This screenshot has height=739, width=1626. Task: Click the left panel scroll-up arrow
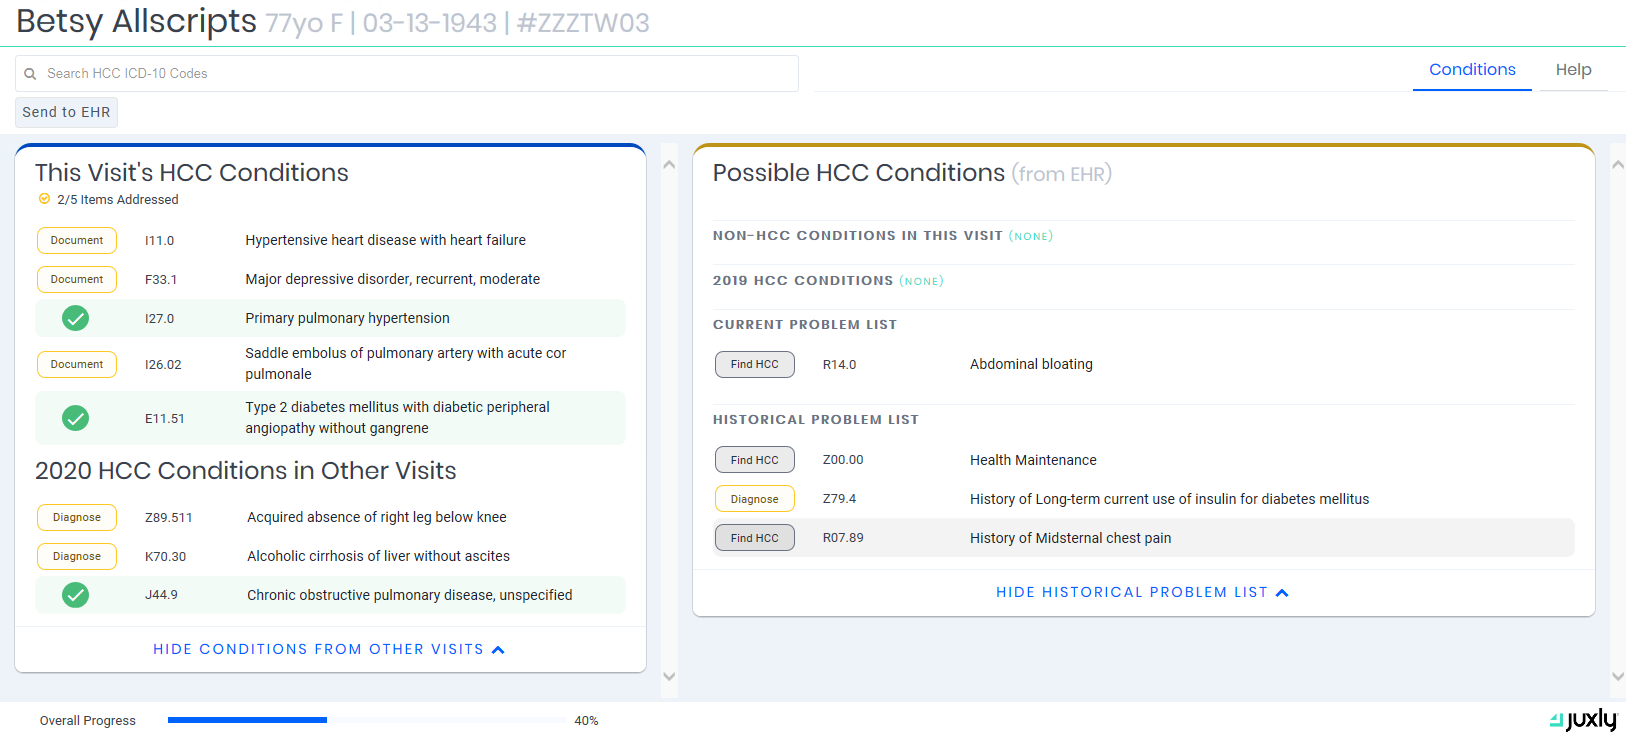click(x=669, y=165)
